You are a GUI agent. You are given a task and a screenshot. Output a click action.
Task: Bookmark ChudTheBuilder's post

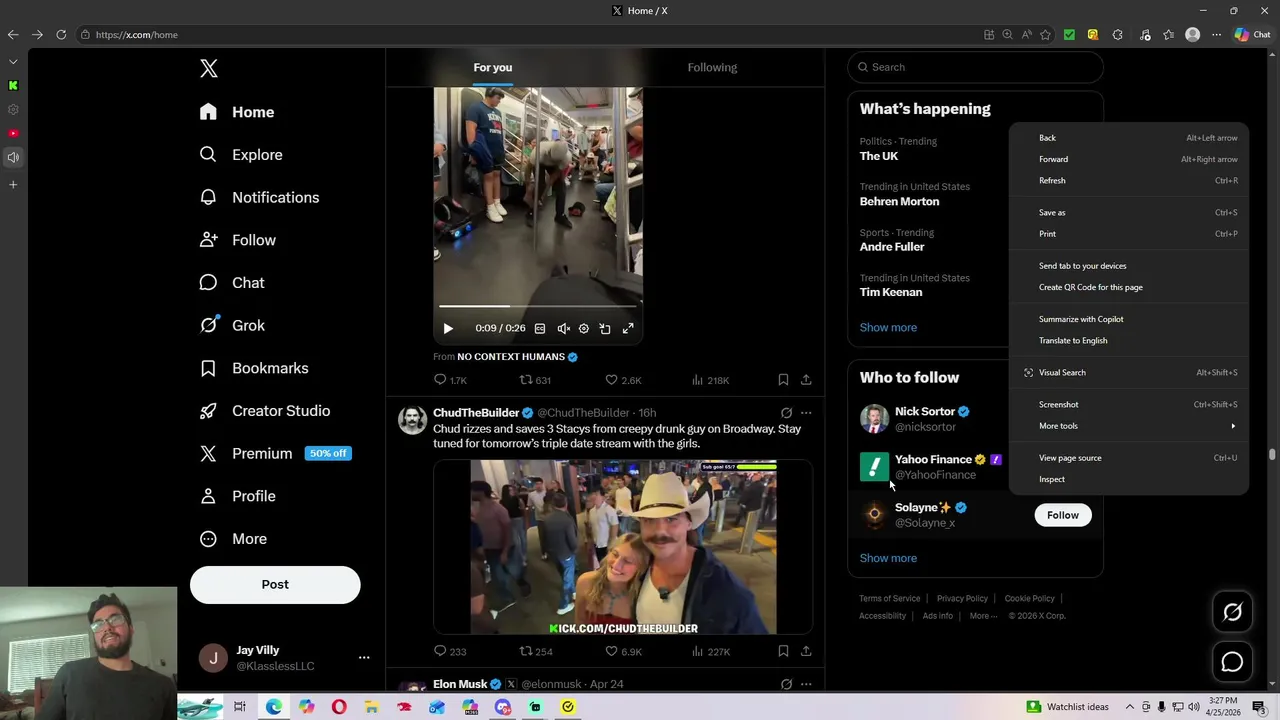(783, 651)
